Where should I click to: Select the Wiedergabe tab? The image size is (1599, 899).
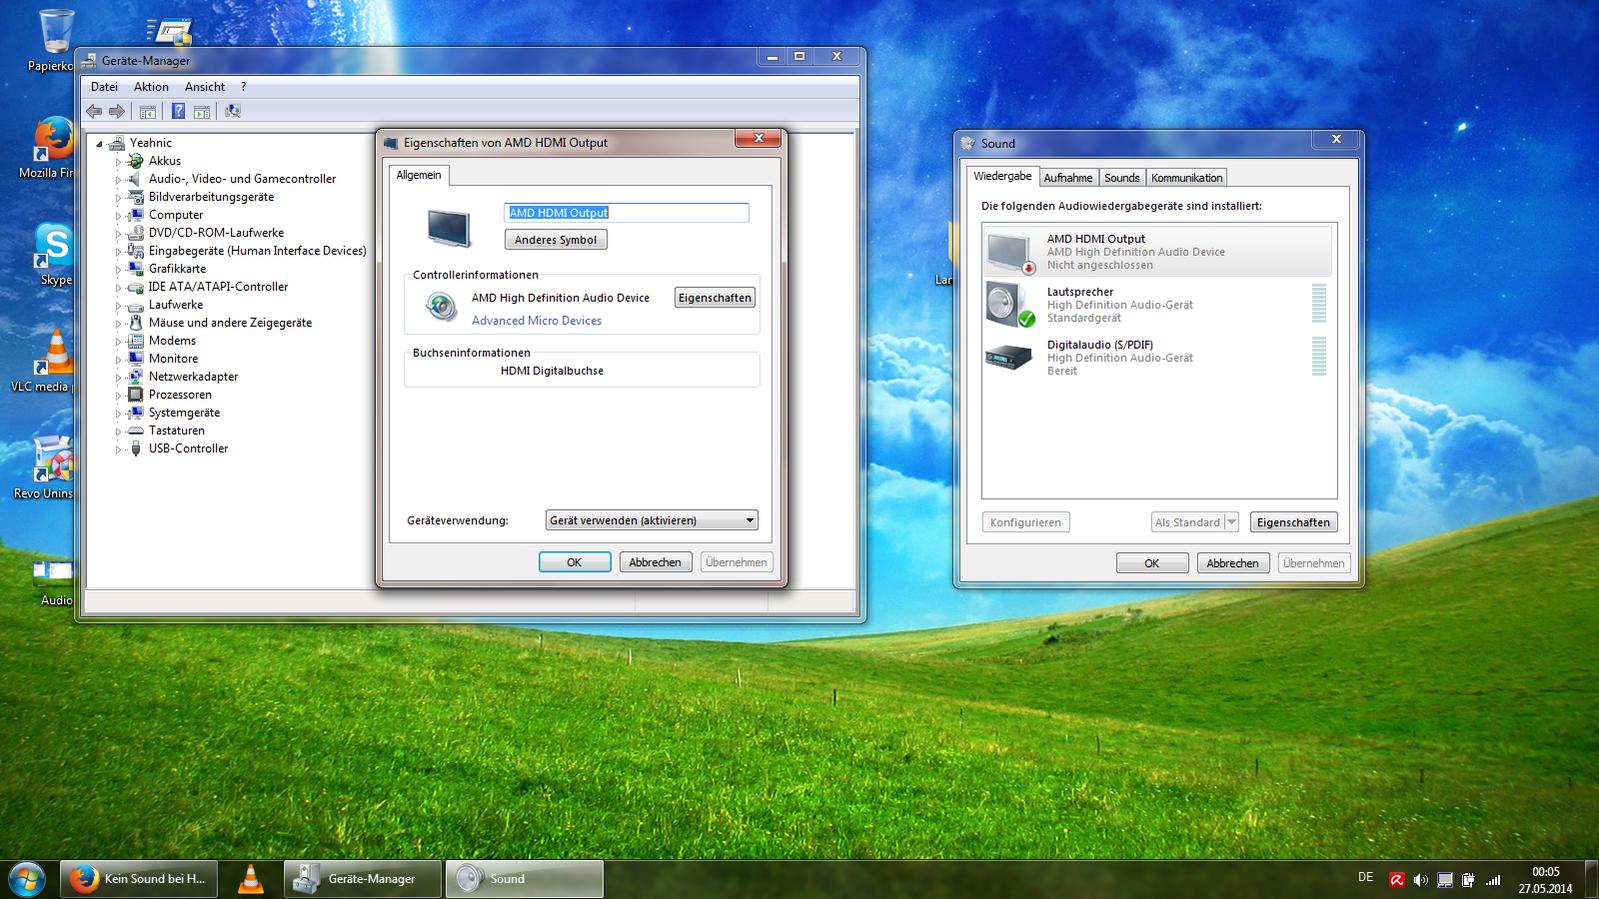(1002, 176)
